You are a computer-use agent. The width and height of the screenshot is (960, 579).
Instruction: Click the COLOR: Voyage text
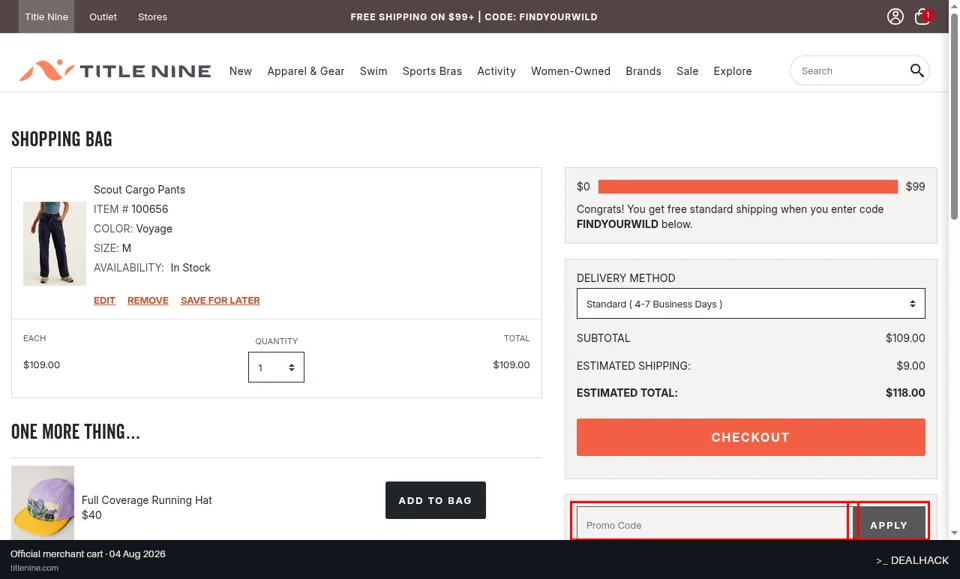pos(132,229)
